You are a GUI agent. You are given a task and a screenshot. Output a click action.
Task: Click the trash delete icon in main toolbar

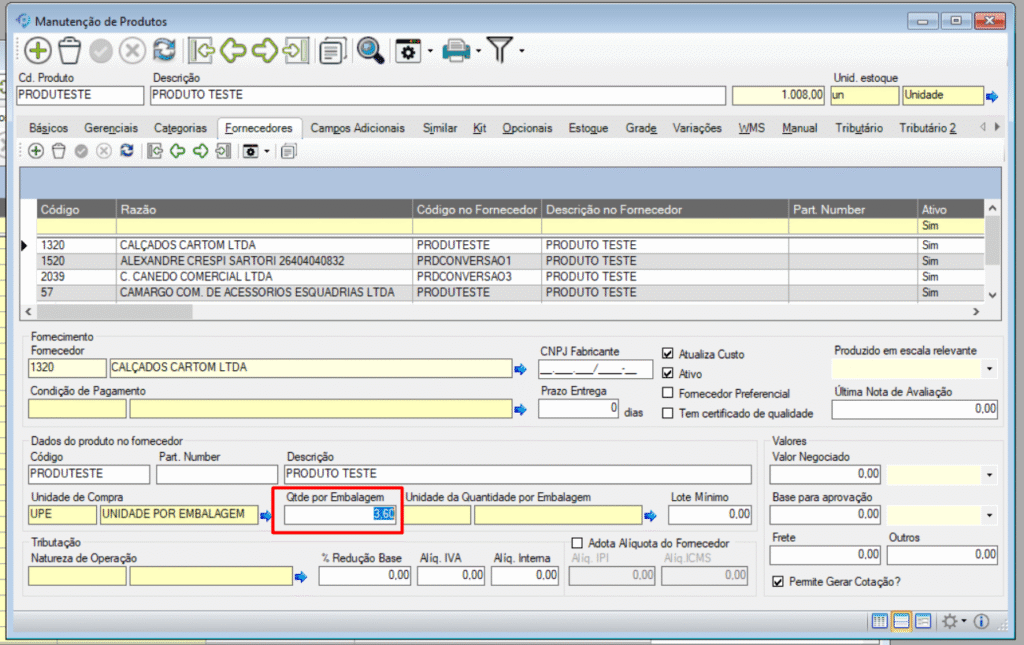[69, 51]
